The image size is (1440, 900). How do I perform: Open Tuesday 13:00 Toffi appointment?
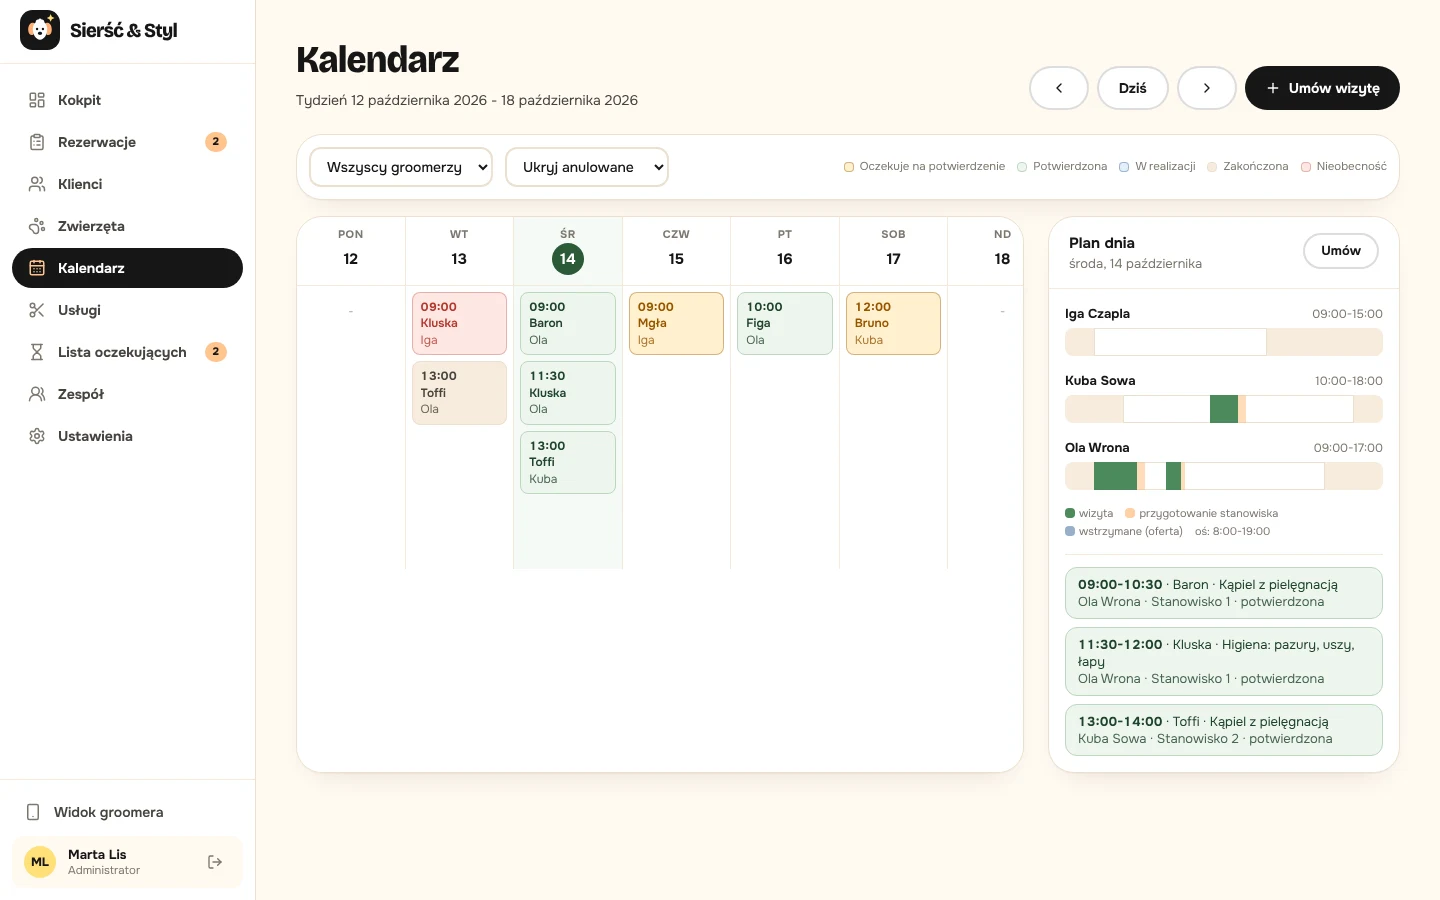click(460, 393)
